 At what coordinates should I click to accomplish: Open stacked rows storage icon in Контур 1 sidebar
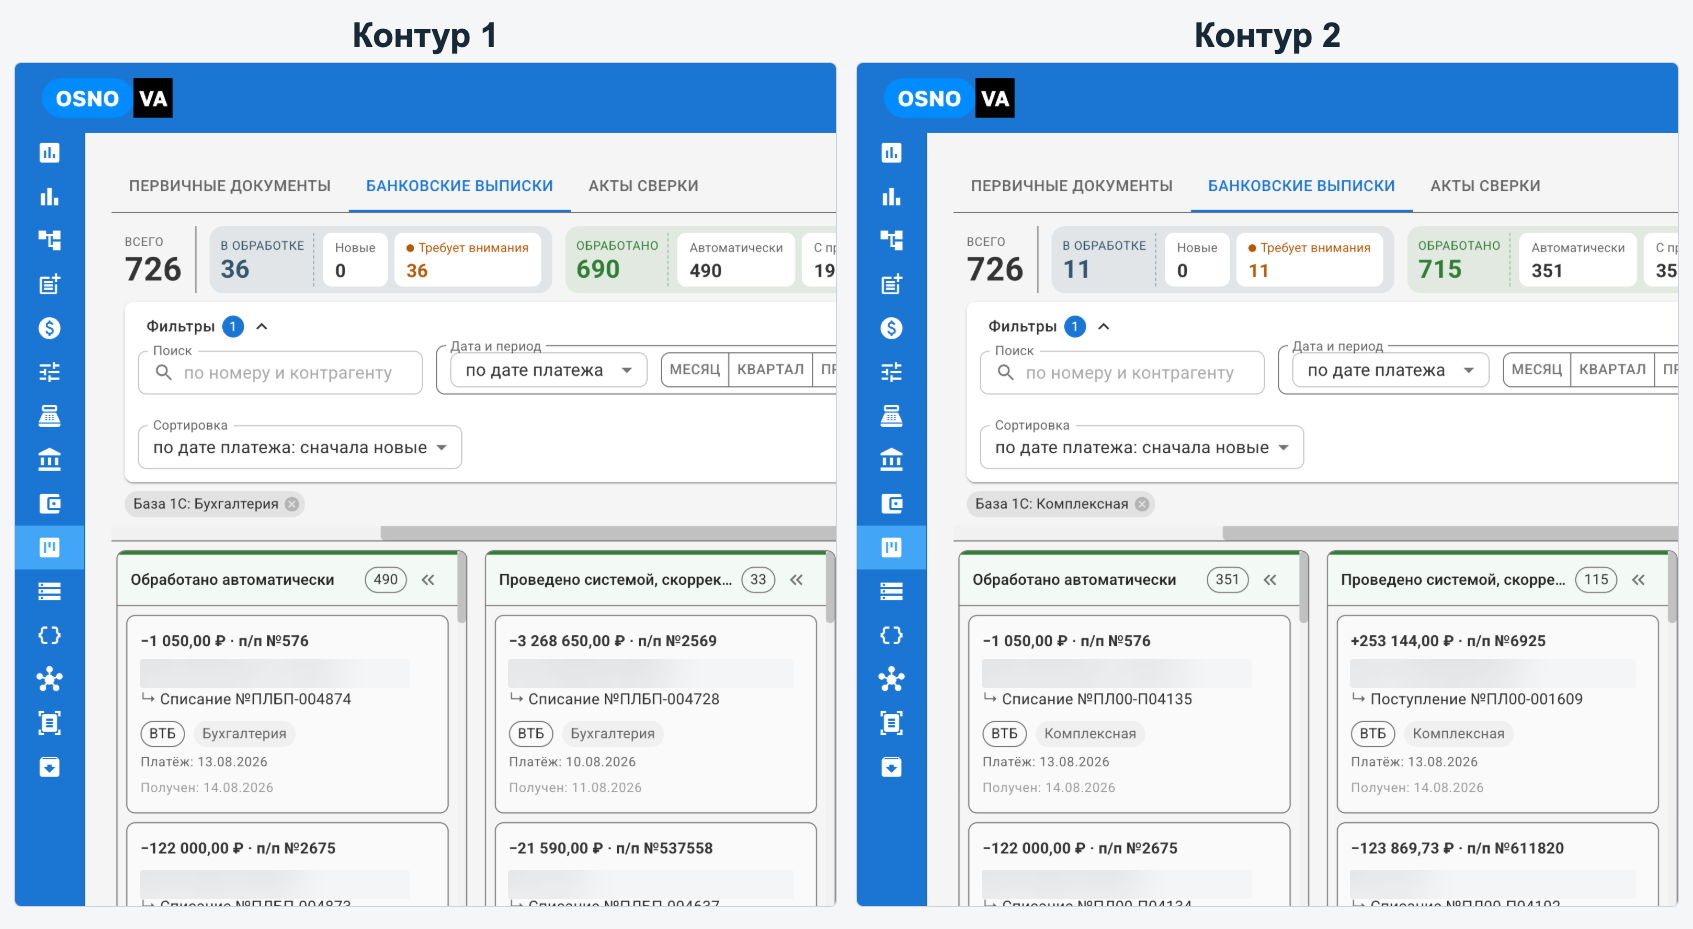[x=49, y=591]
